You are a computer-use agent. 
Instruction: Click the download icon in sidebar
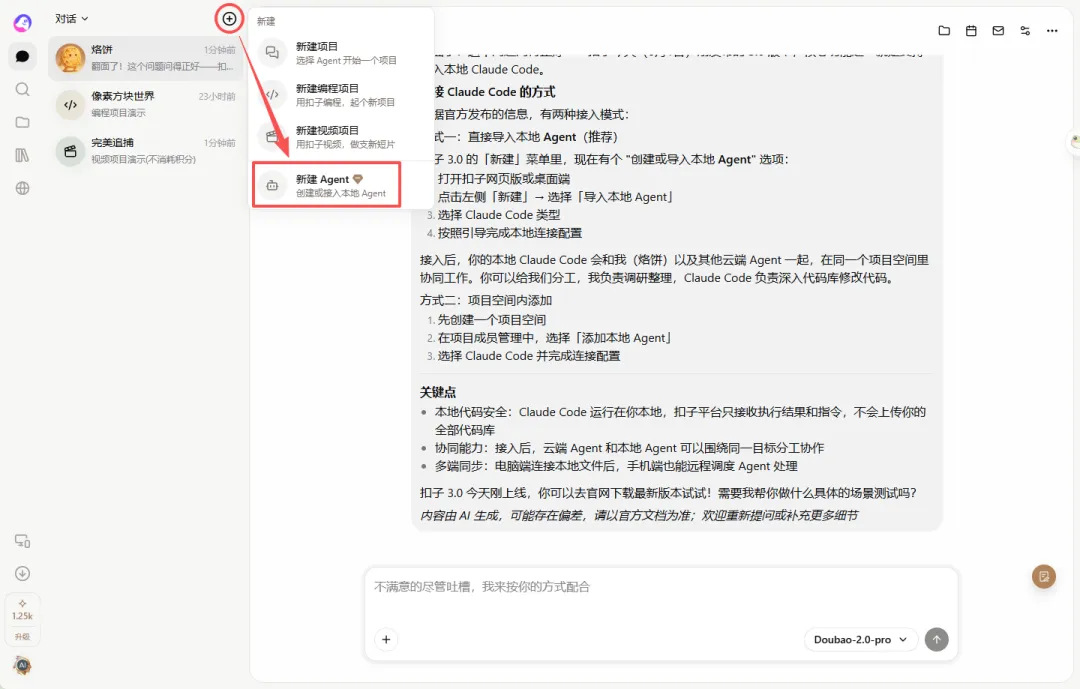click(x=22, y=573)
